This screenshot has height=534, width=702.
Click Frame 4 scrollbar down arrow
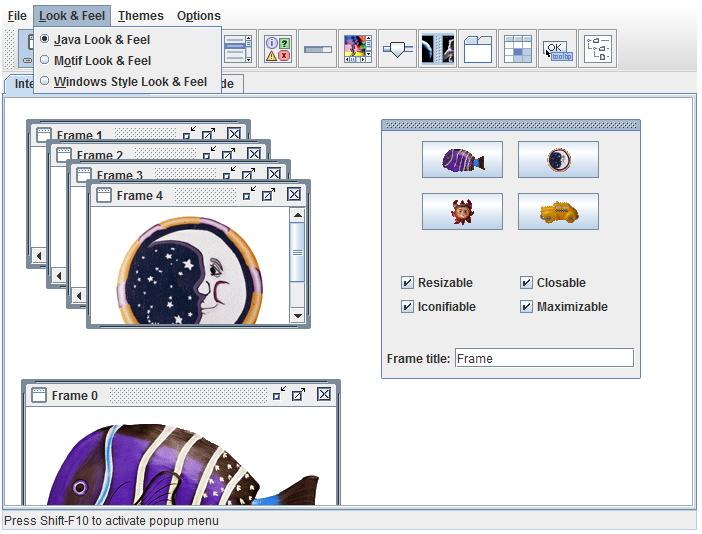pyautogui.click(x=297, y=316)
